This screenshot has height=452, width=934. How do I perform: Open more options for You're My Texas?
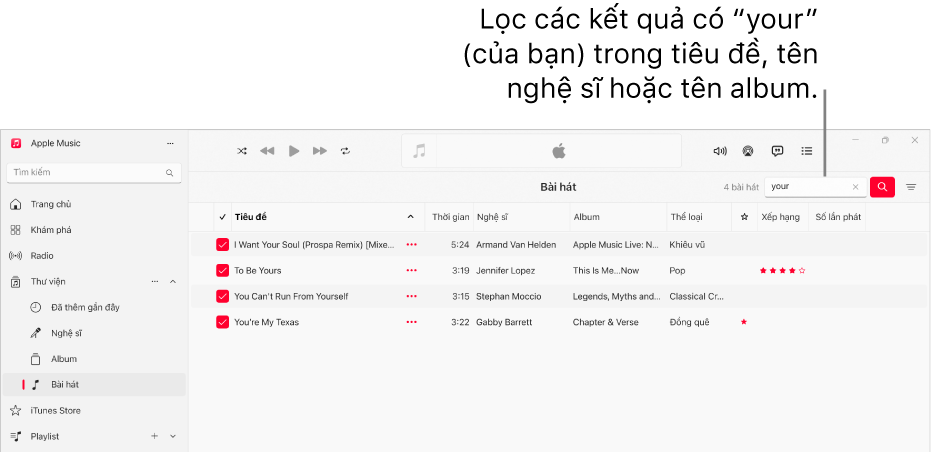click(412, 322)
